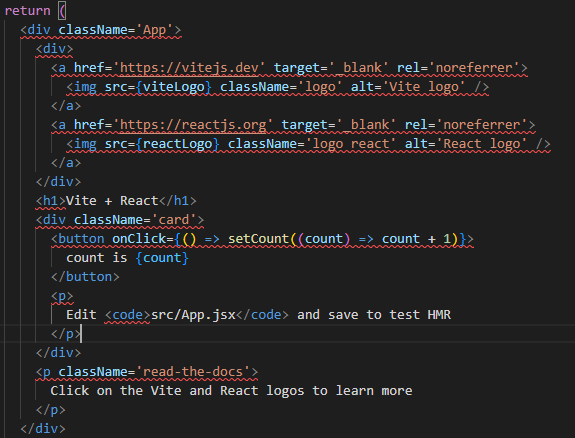
Task: Click the {reactLogo} src expression
Action: 177,144
